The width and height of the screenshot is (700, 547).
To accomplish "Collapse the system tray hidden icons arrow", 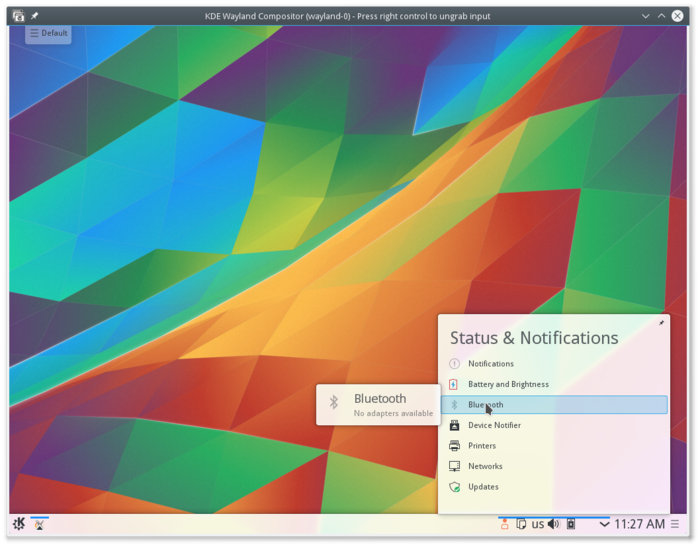I will tap(604, 524).
